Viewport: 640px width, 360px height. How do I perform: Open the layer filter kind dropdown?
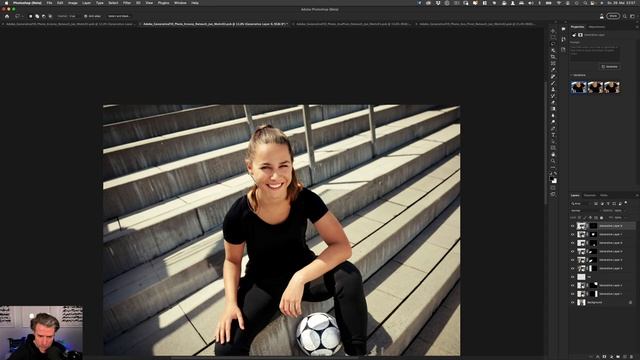(x=581, y=203)
